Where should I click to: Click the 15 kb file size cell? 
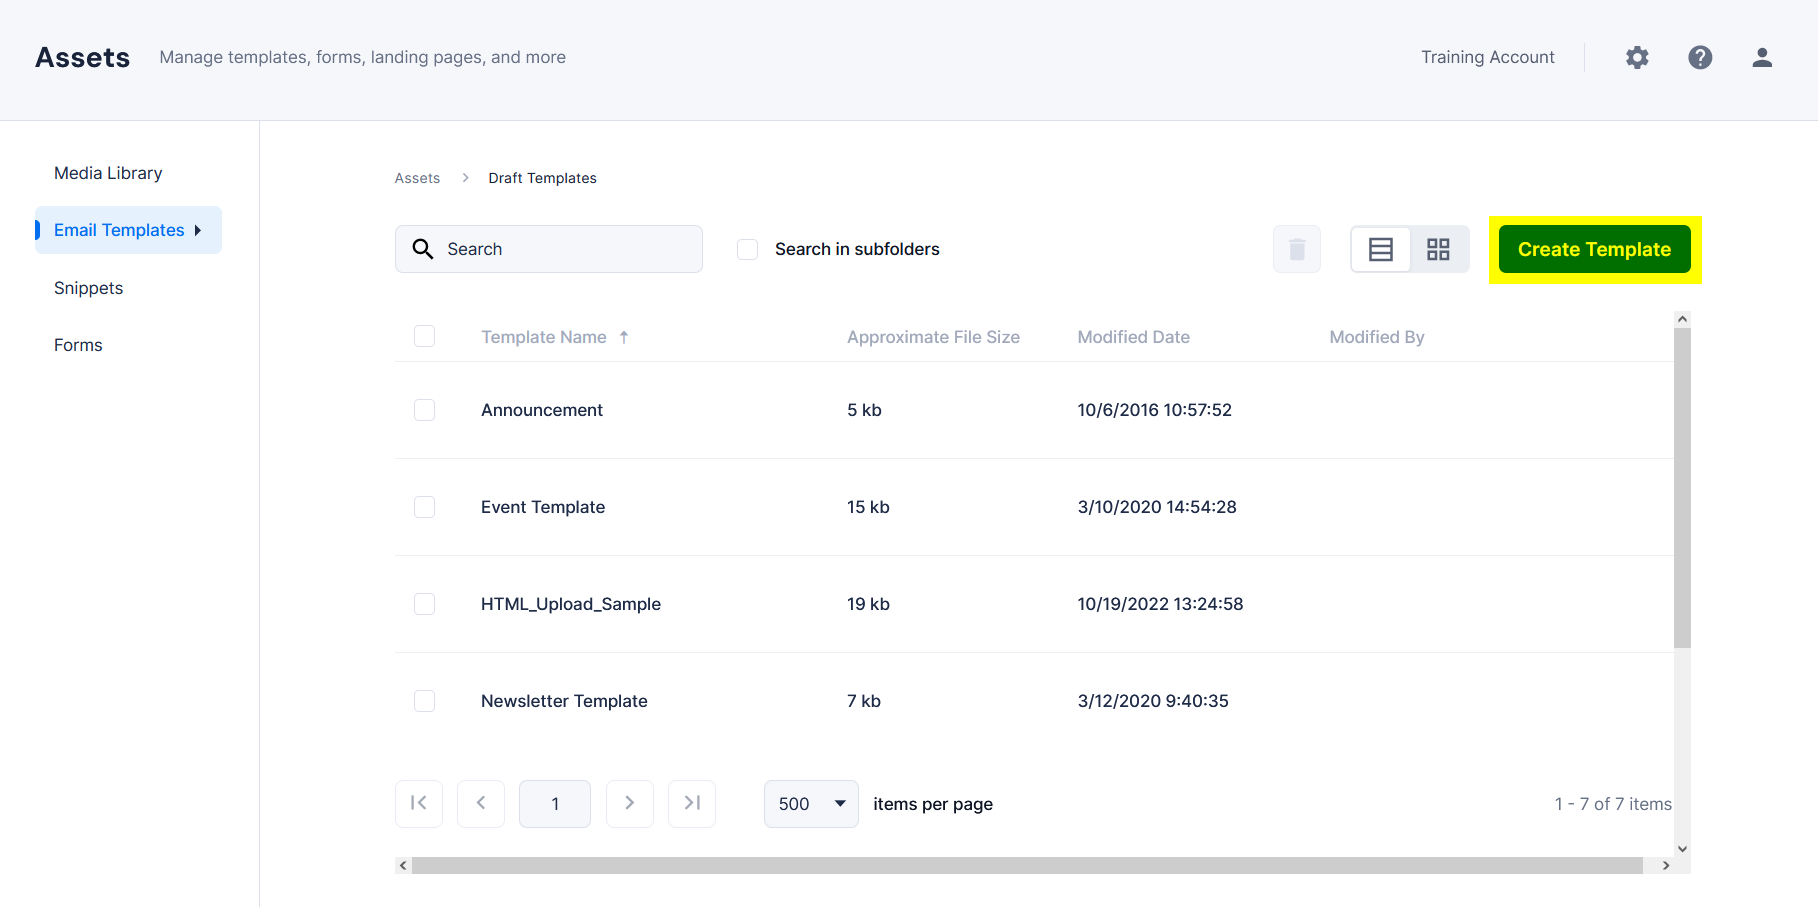point(868,507)
